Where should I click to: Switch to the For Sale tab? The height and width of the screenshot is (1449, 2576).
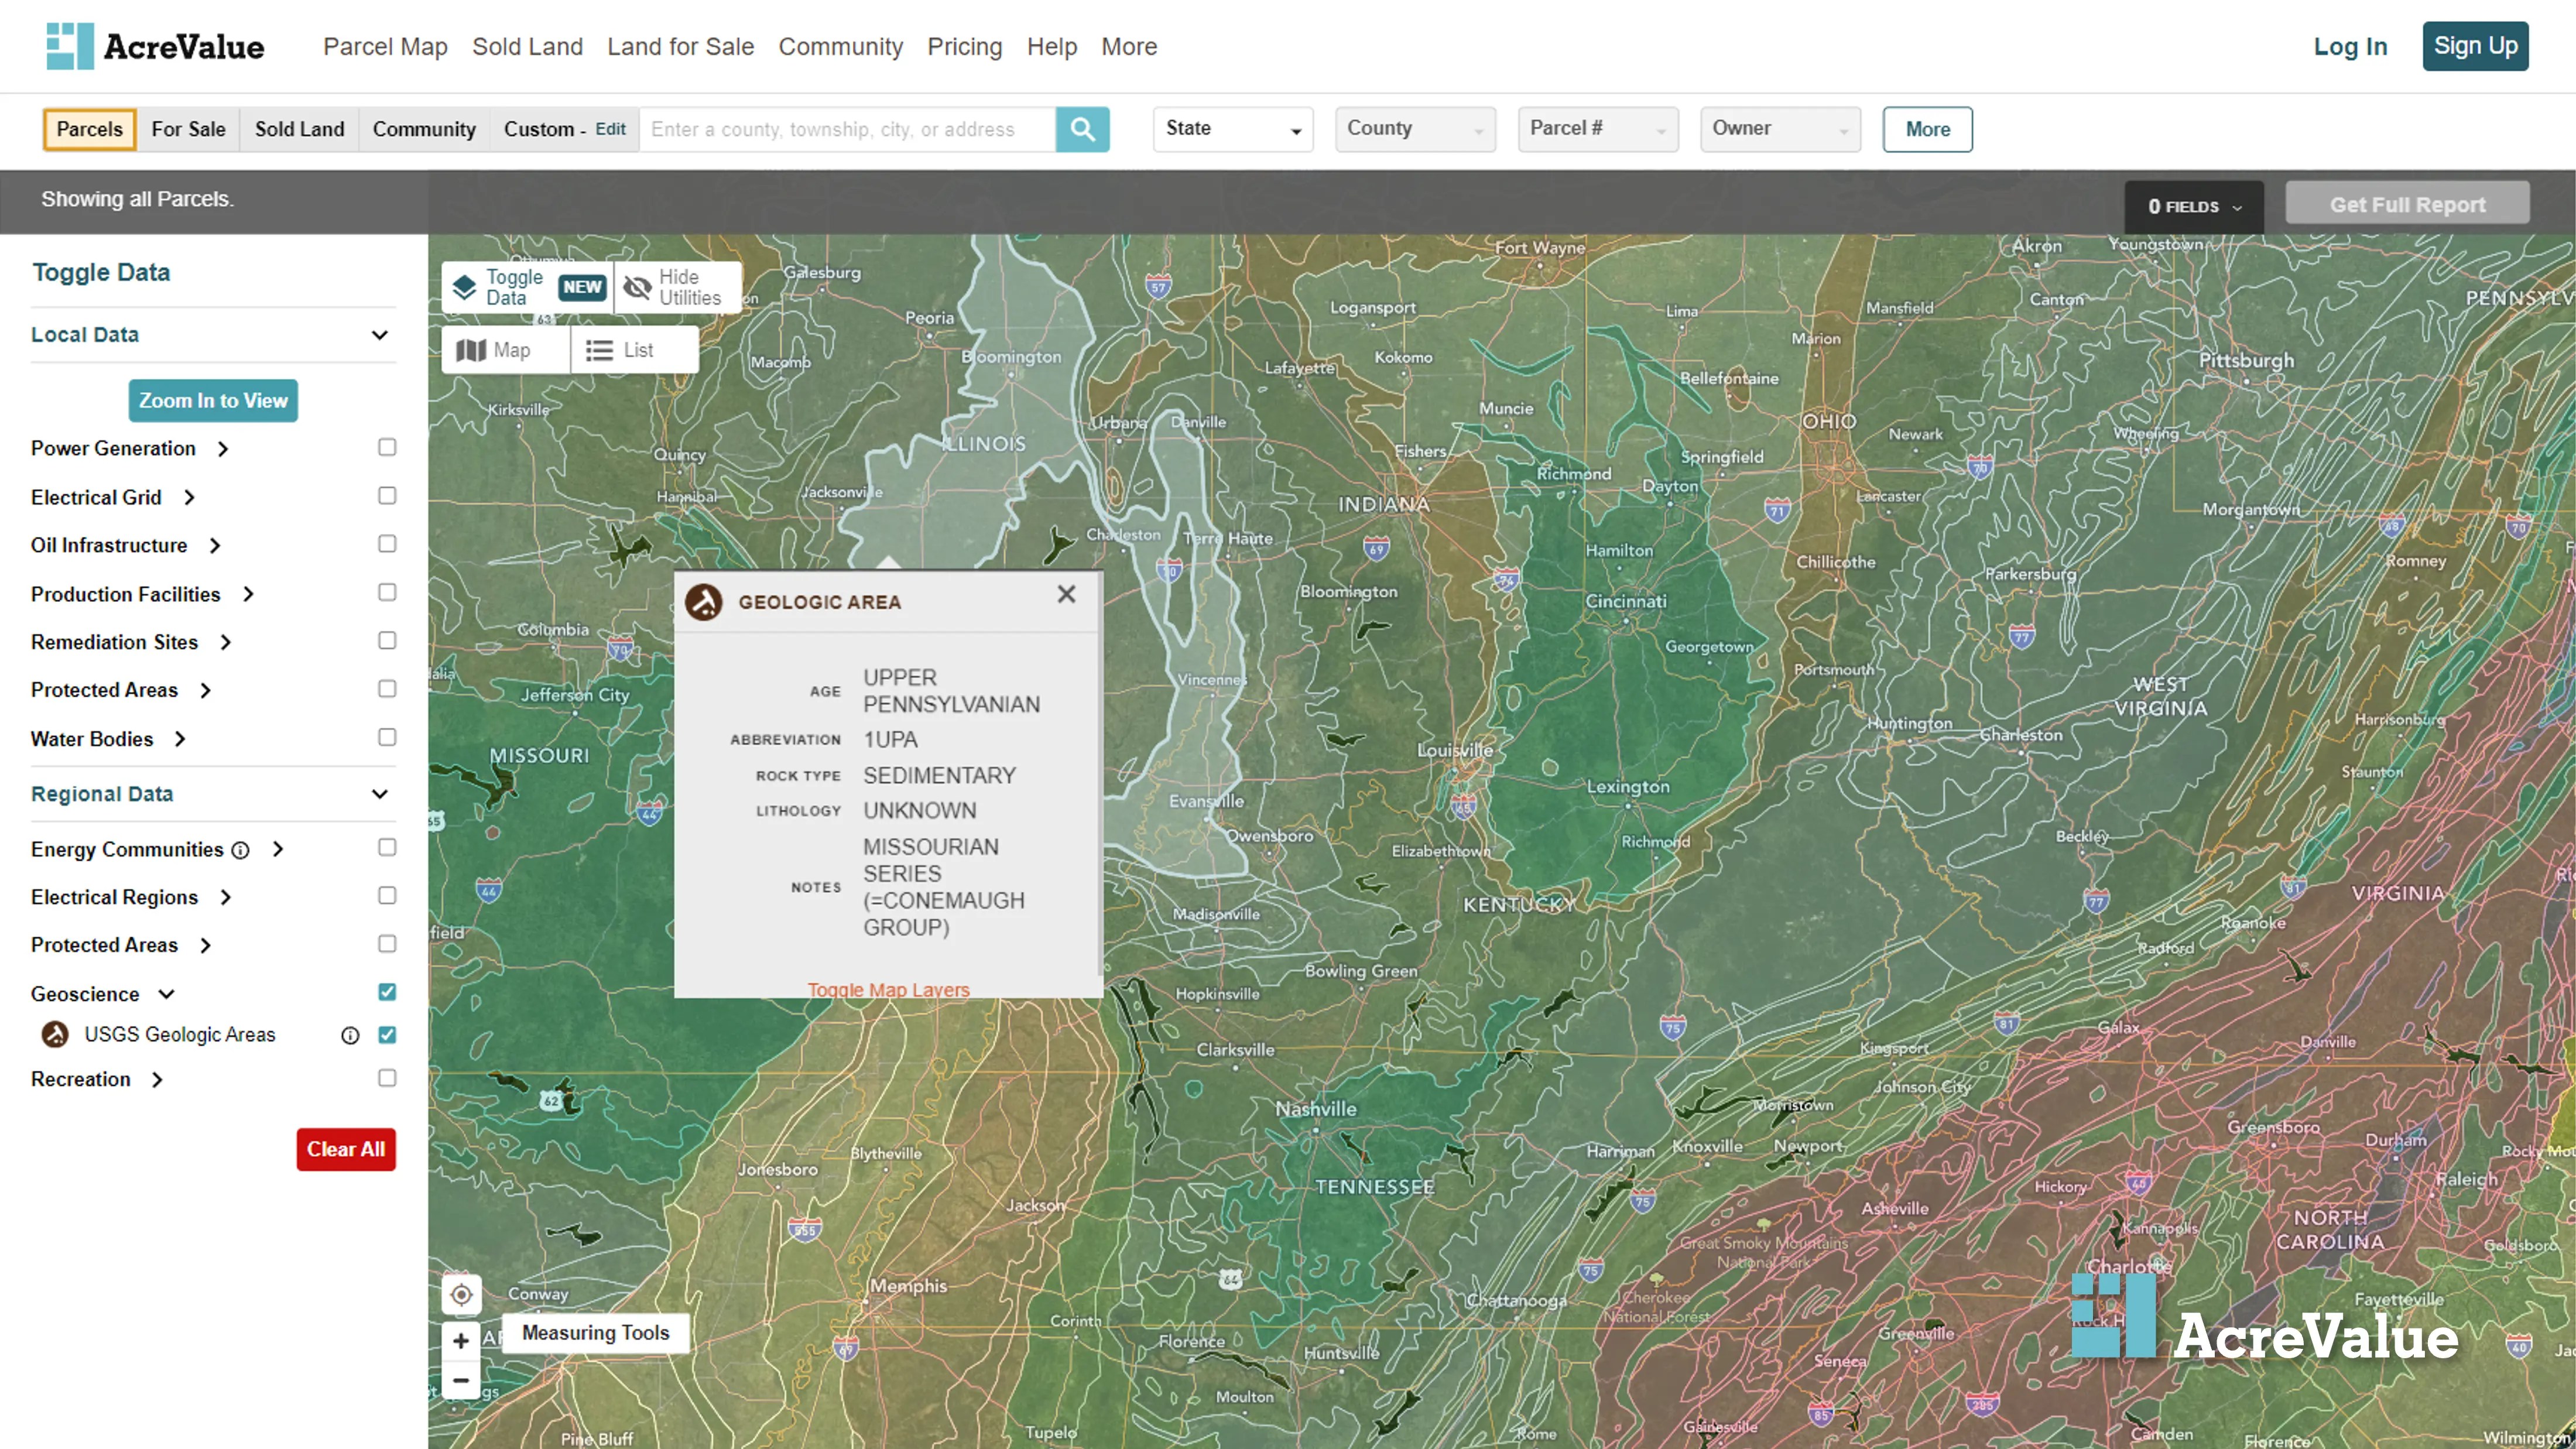pyautogui.click(x=188, y=129)
